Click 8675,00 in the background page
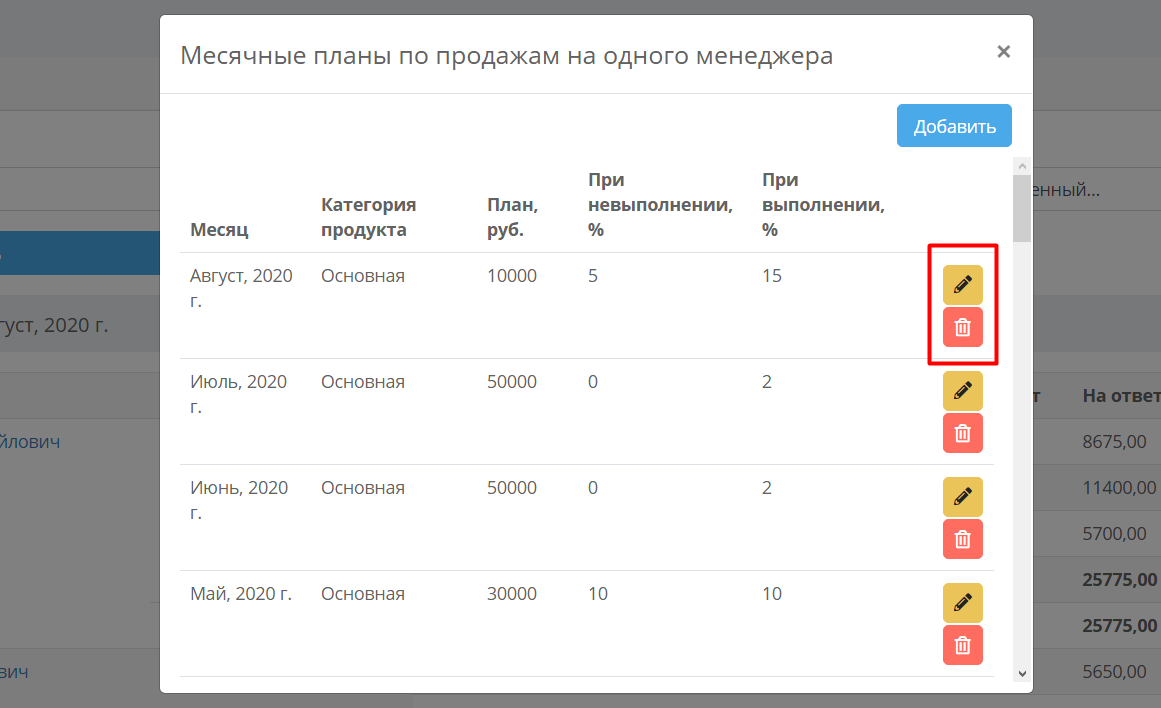This screenshot has width=1161, height=708. [x=1114, y=442]
